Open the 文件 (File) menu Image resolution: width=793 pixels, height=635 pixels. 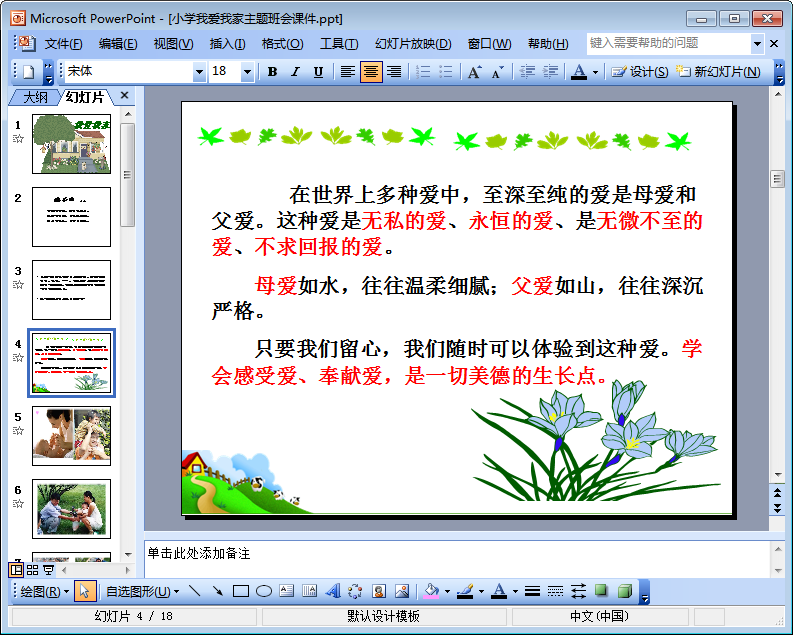[64, 44]
